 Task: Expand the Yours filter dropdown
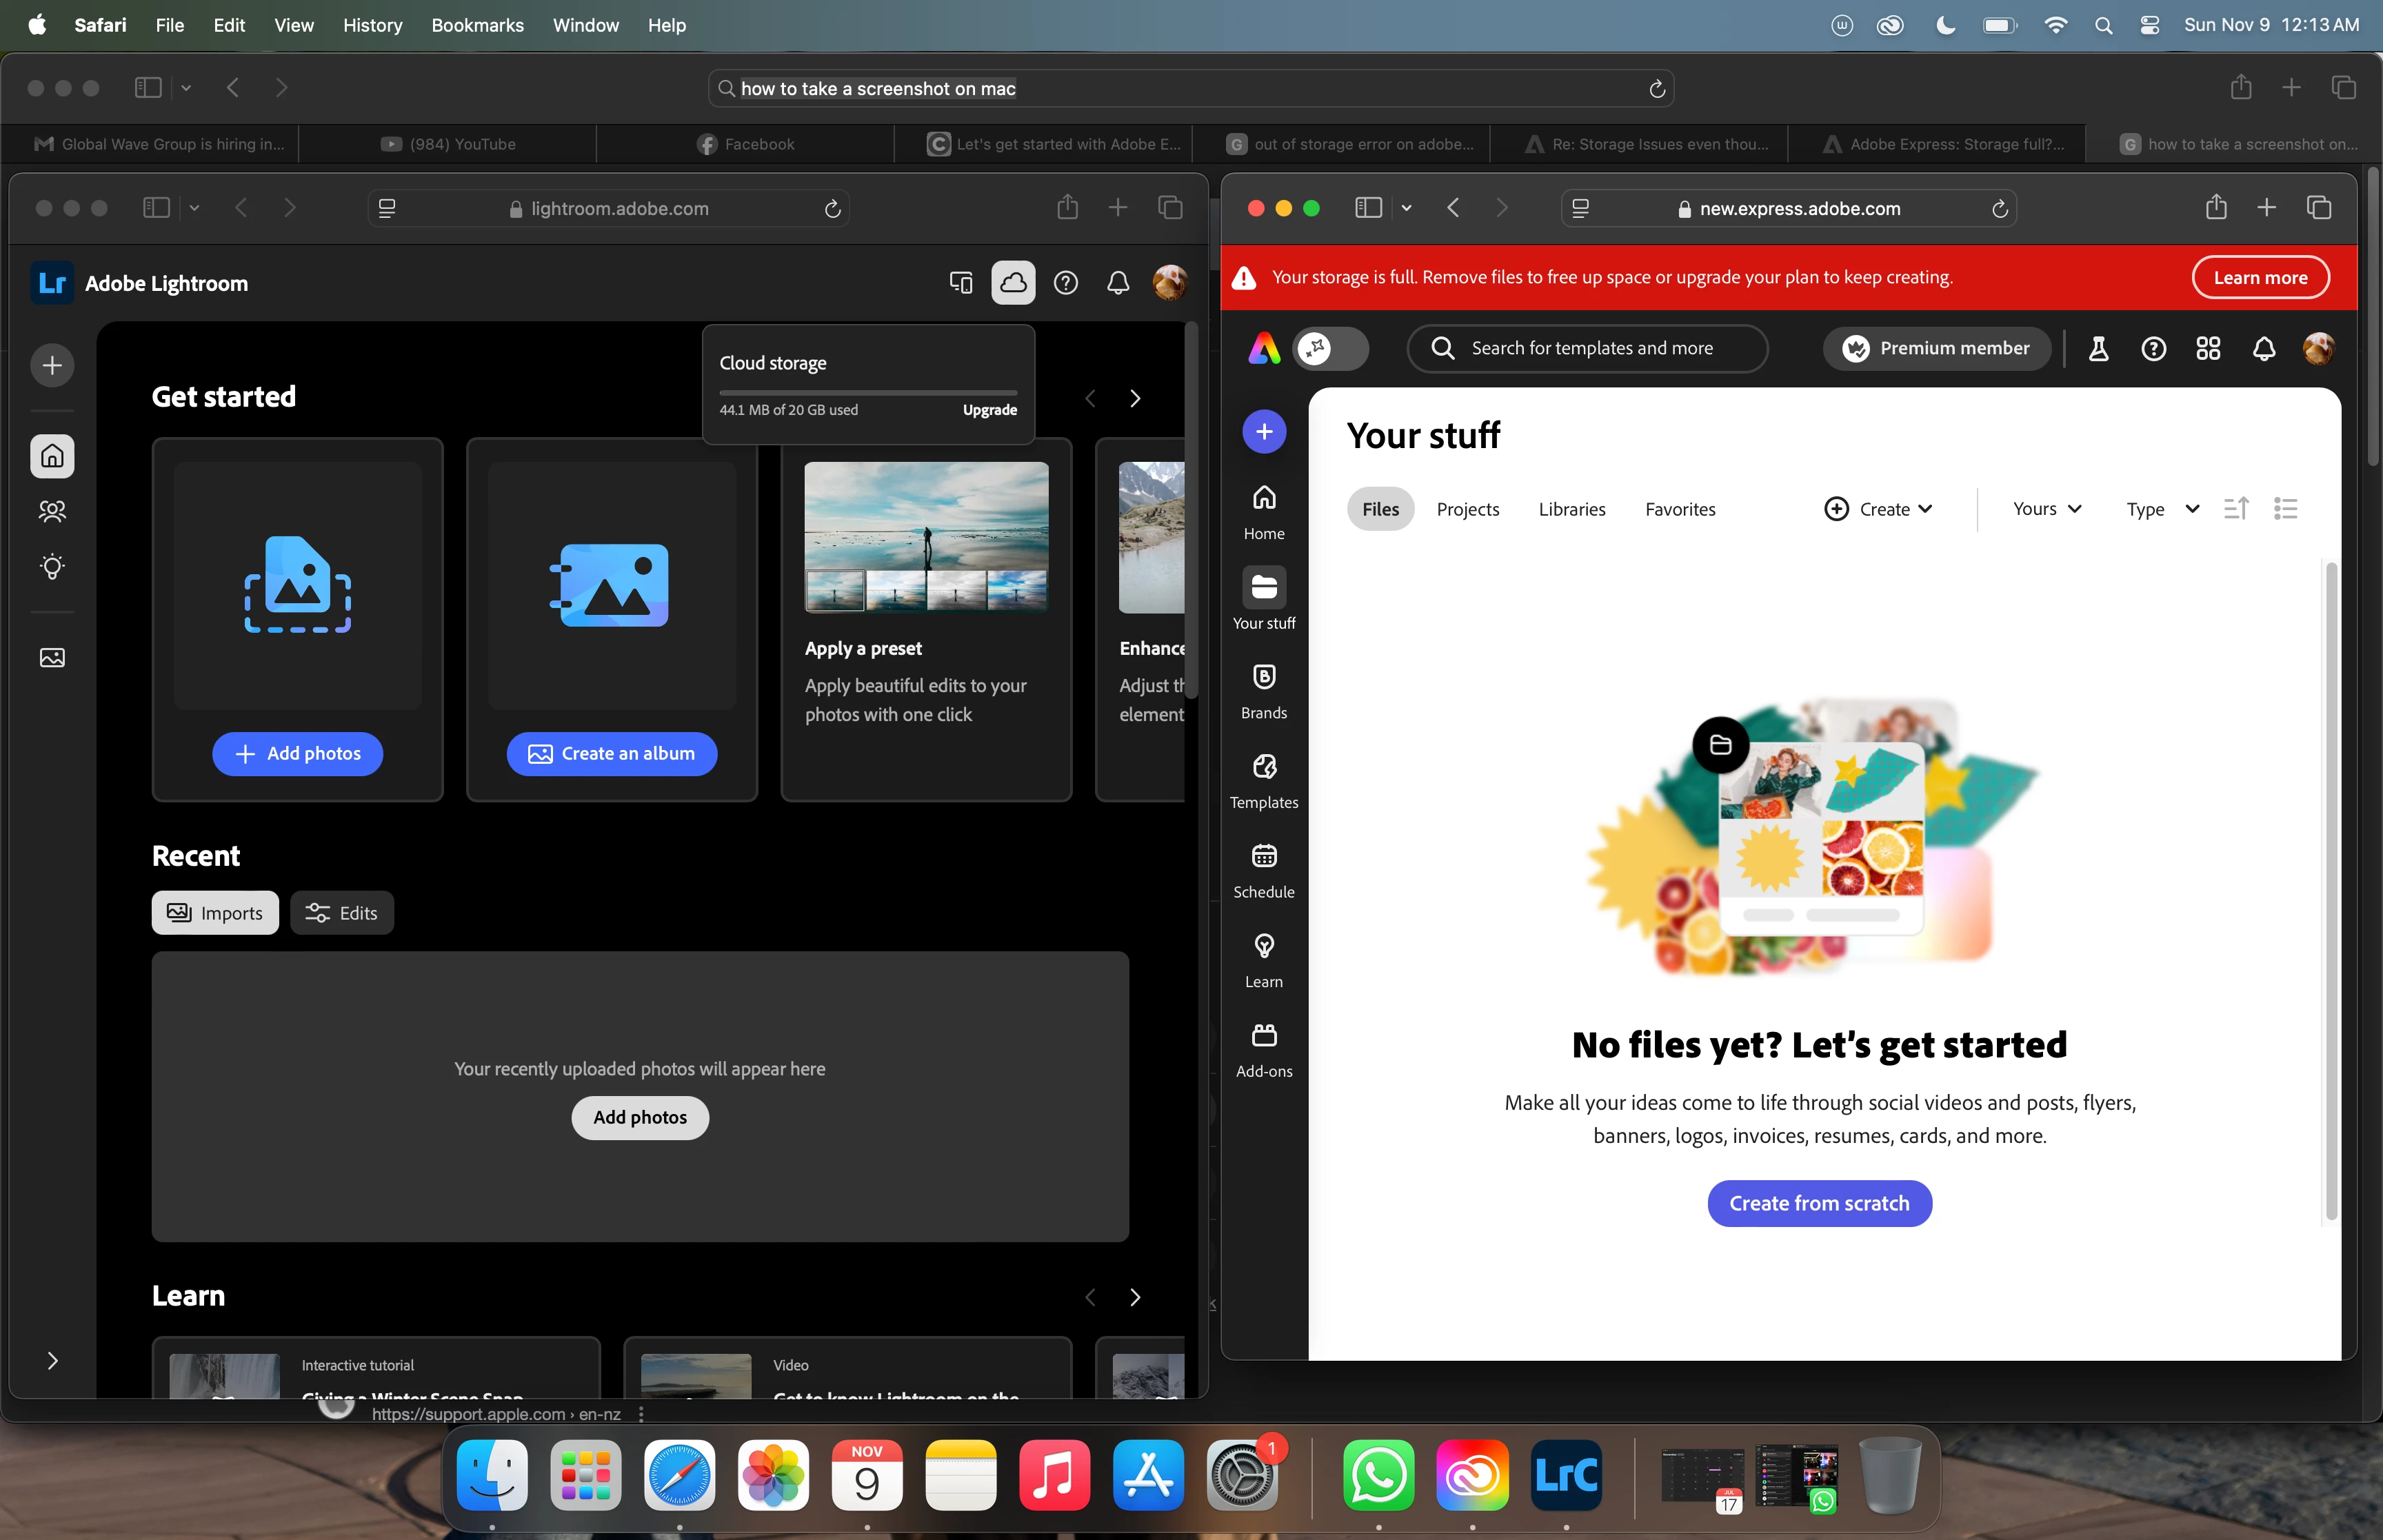[x=2046, y=509]
